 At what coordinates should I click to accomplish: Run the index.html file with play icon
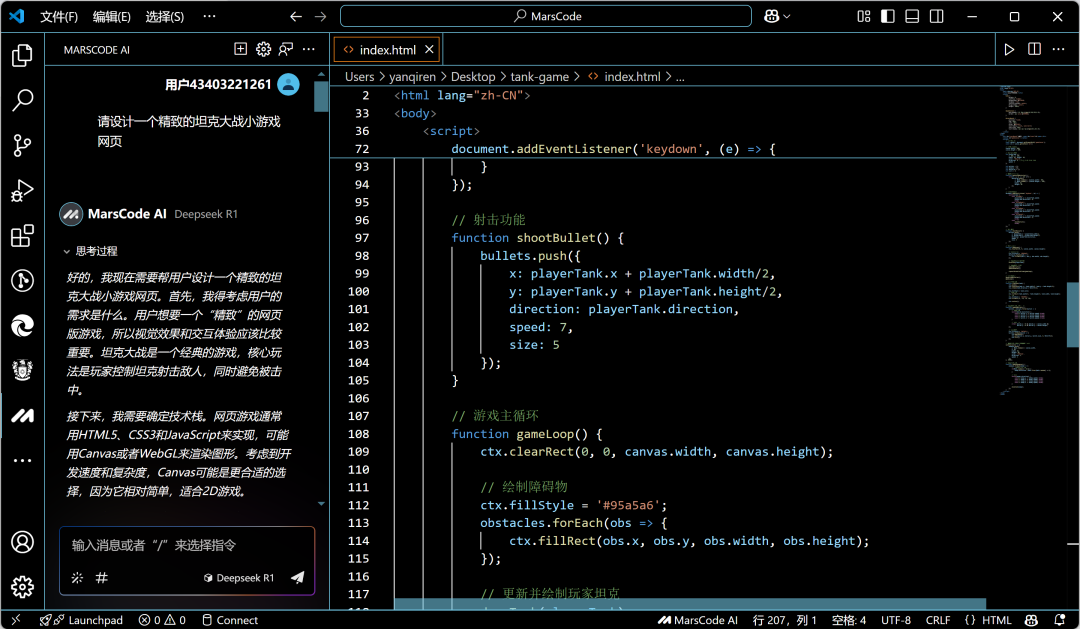pos(1009,49)
